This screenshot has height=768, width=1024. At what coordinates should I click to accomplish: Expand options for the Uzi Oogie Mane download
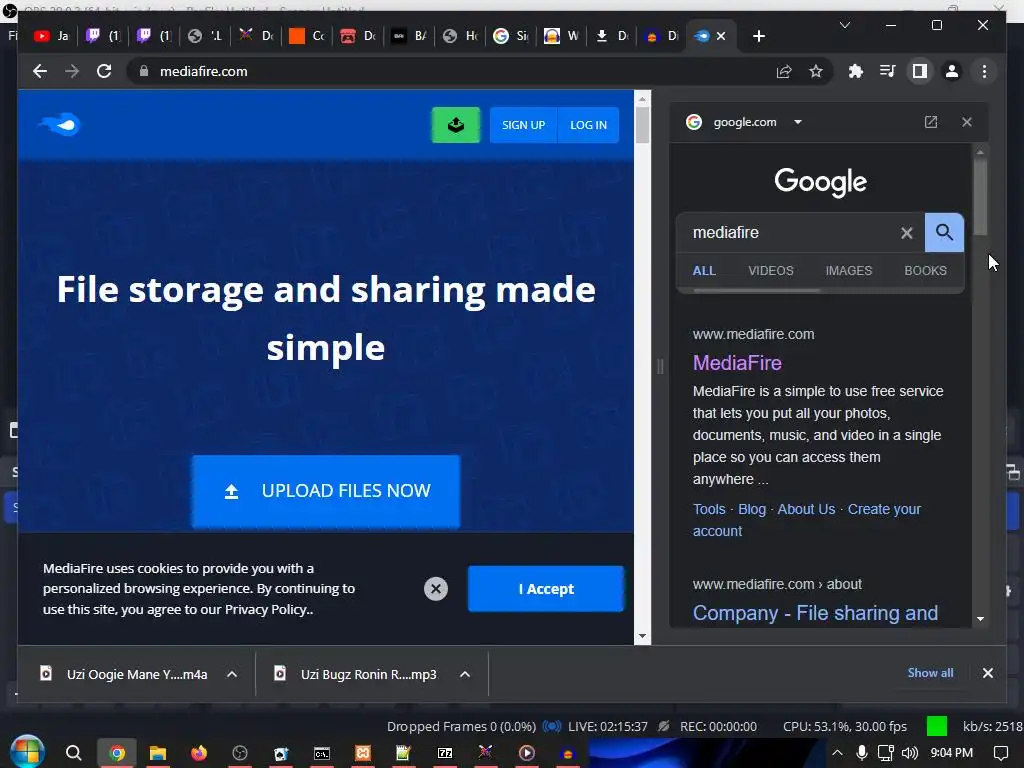[x=232, y=674]
